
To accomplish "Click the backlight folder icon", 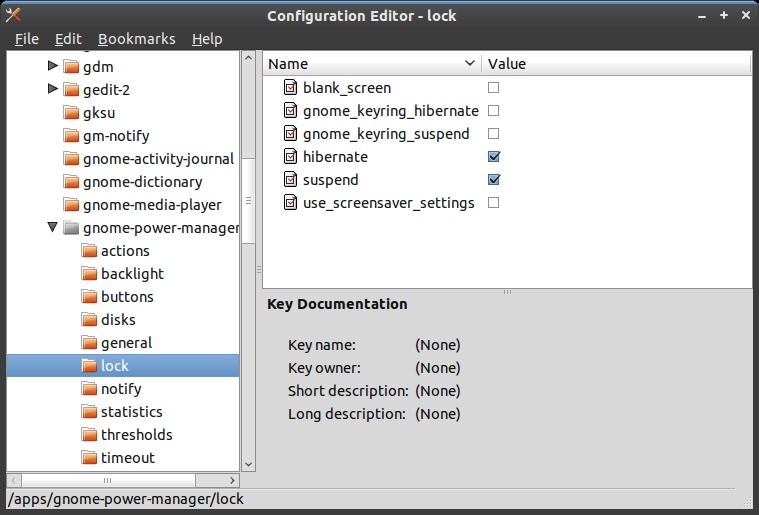I will point(89,273).
